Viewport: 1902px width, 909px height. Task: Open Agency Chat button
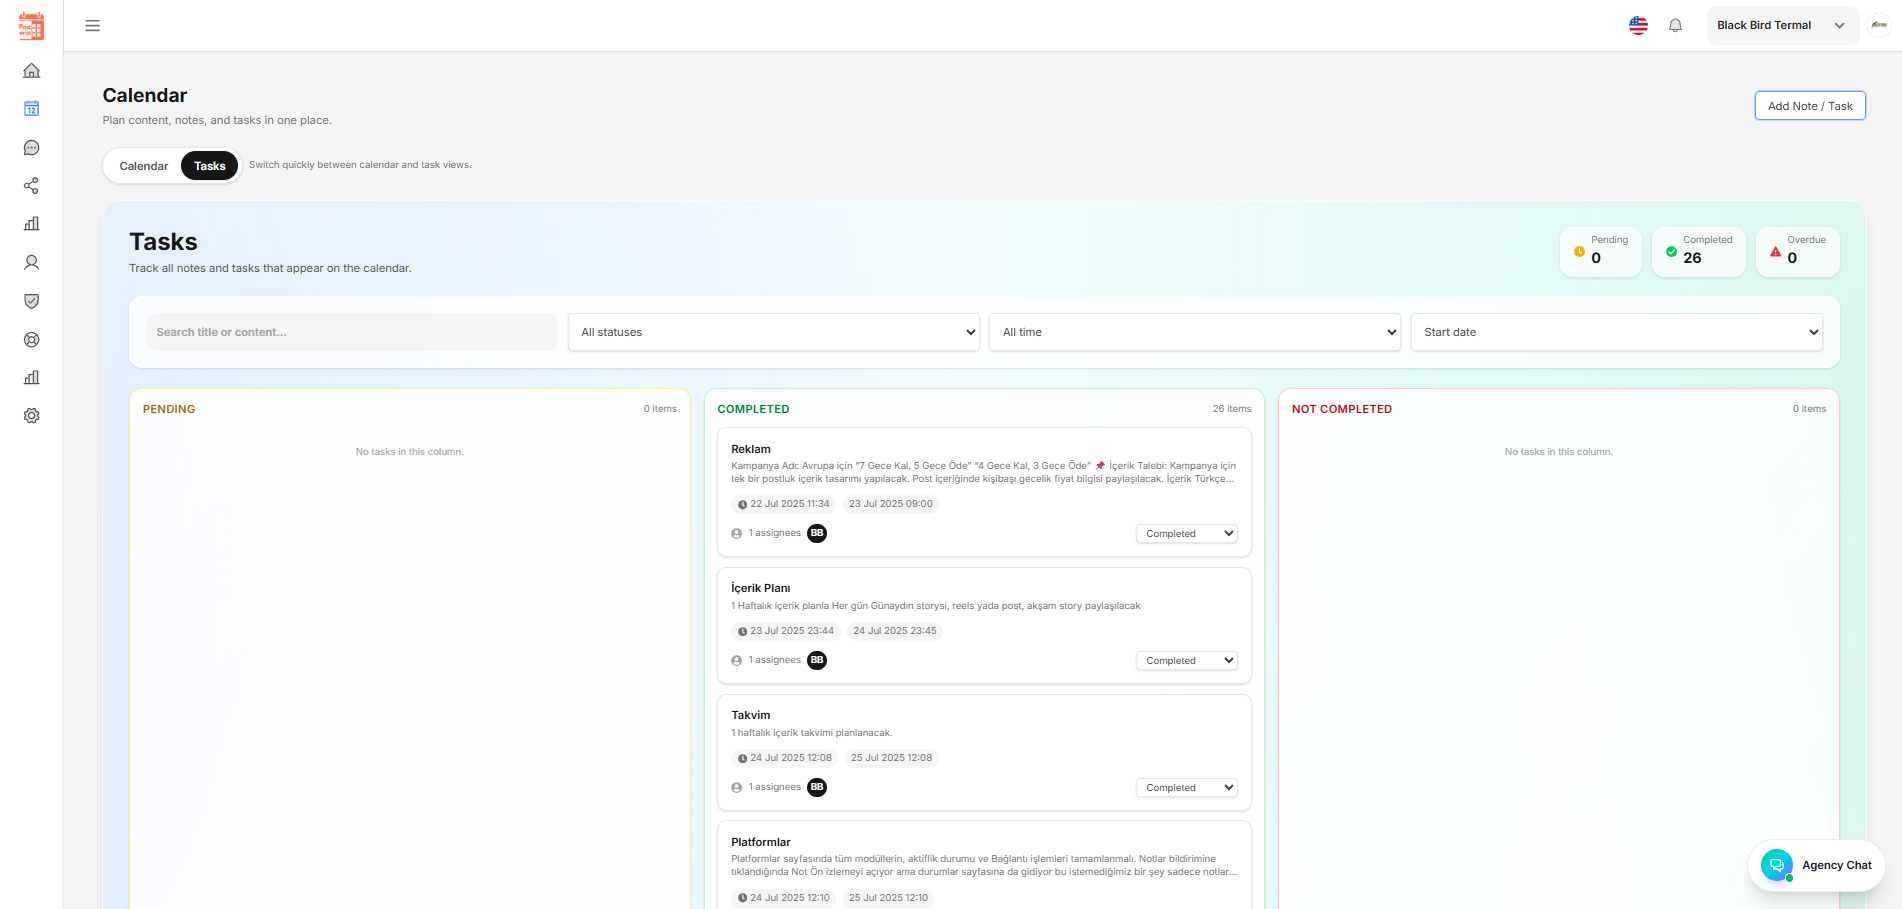pyautogui.click(x=1816, y=865)
